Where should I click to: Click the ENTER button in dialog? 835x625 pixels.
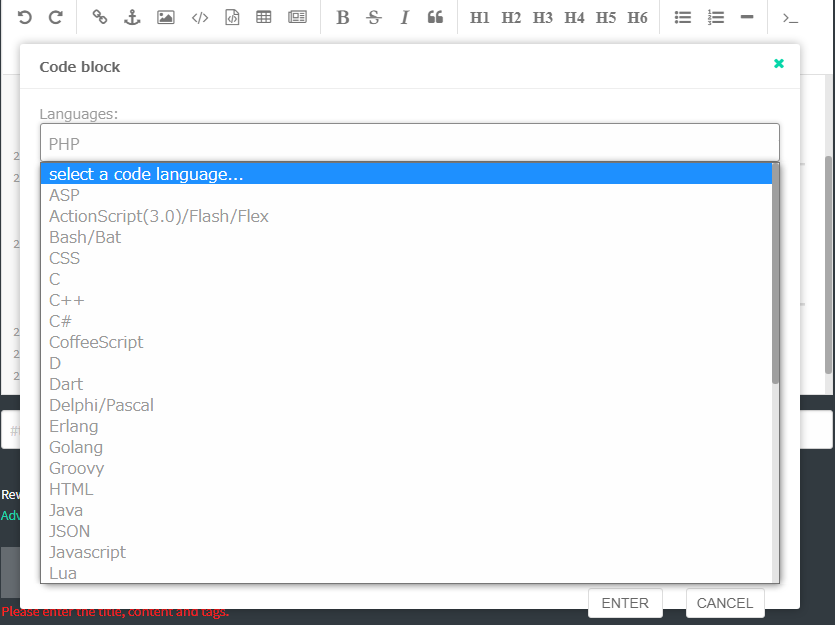click(625, 603)
